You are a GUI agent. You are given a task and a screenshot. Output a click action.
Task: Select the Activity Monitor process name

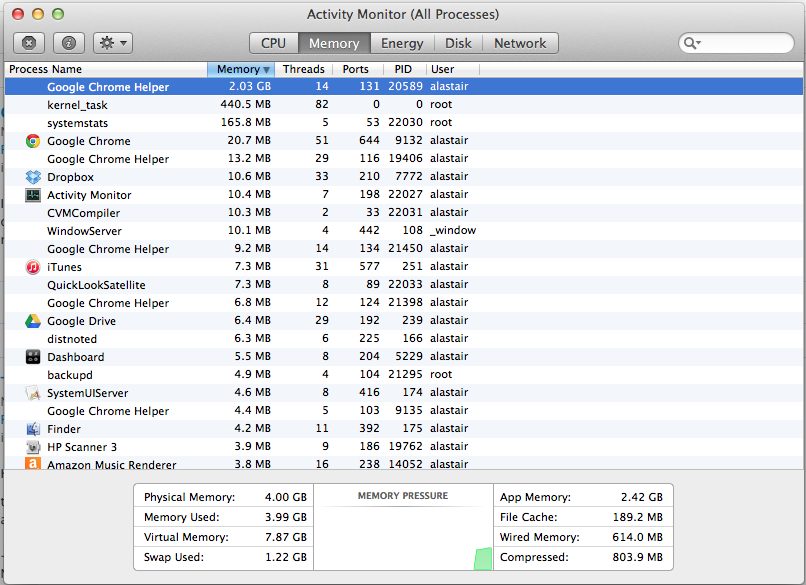tap(89, 195)
